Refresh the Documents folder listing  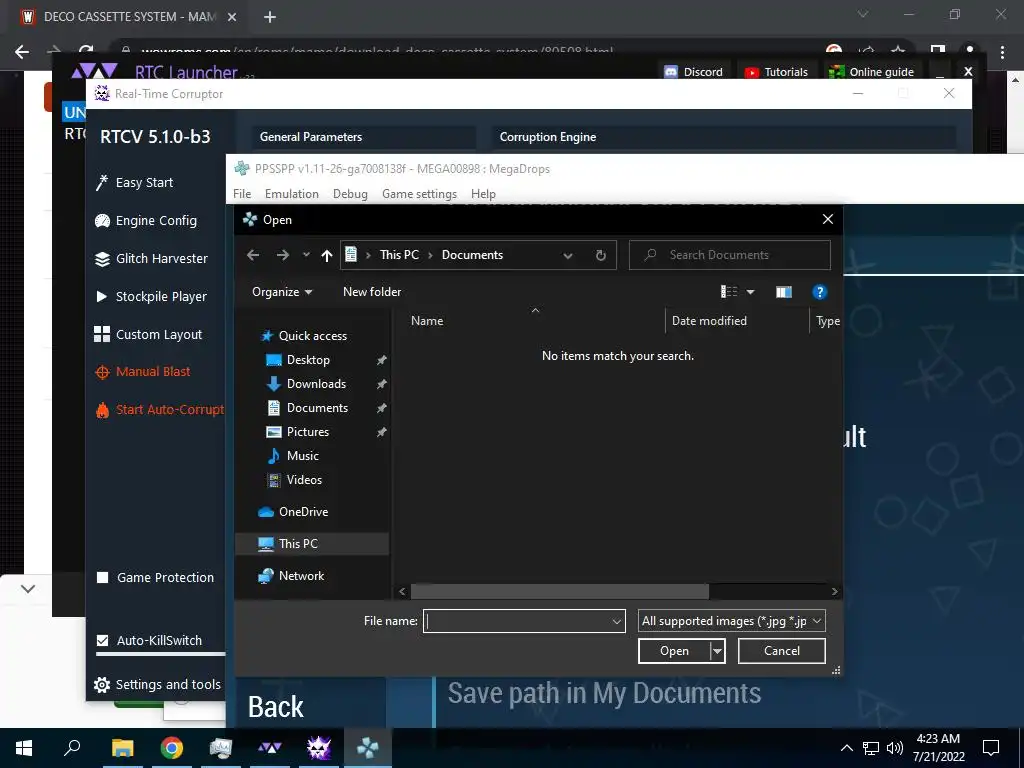click(601, 255)
